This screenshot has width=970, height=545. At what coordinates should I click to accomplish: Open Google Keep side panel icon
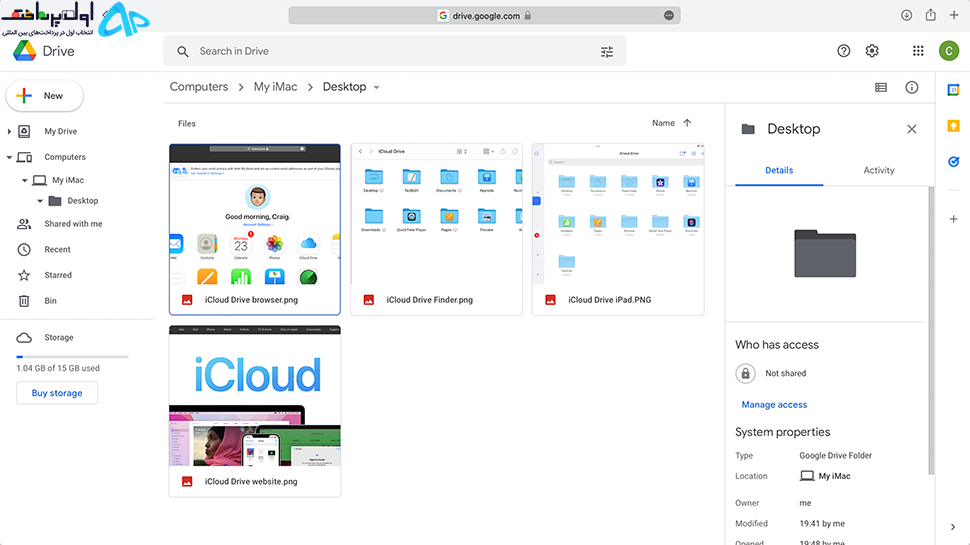coord(953,126)
